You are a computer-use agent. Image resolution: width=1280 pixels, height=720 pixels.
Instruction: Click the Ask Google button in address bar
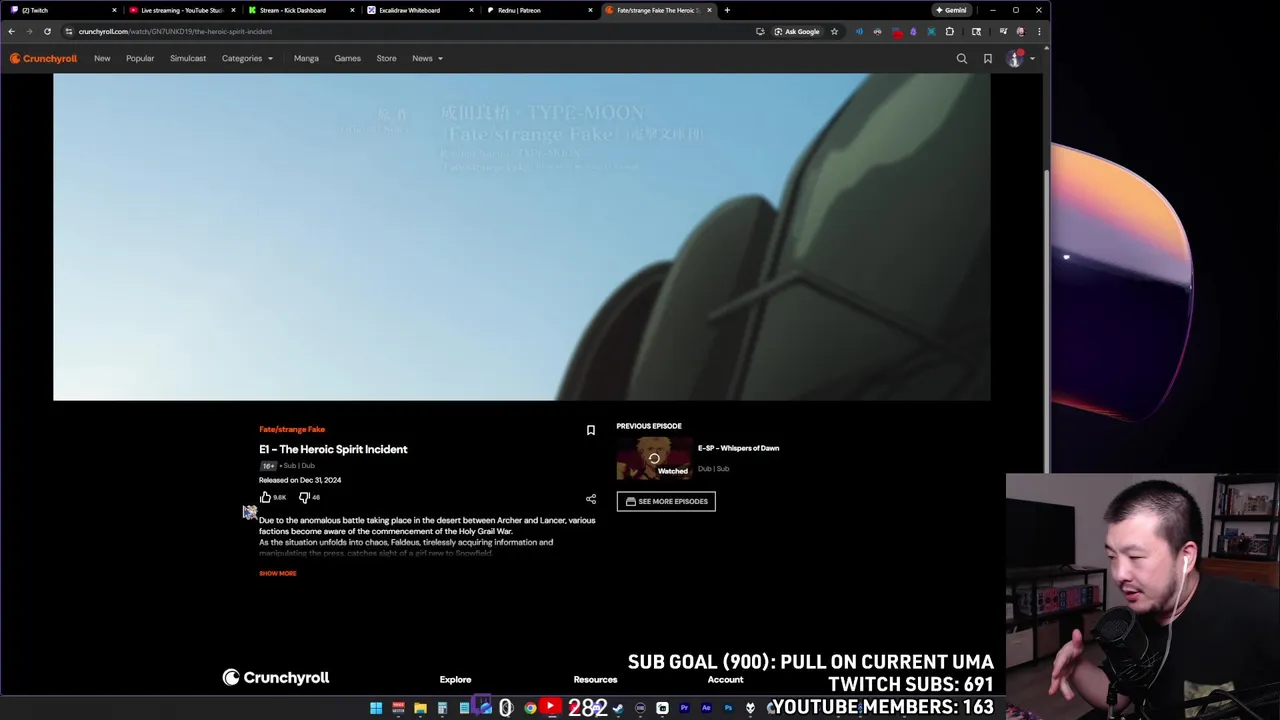[797, 31]
